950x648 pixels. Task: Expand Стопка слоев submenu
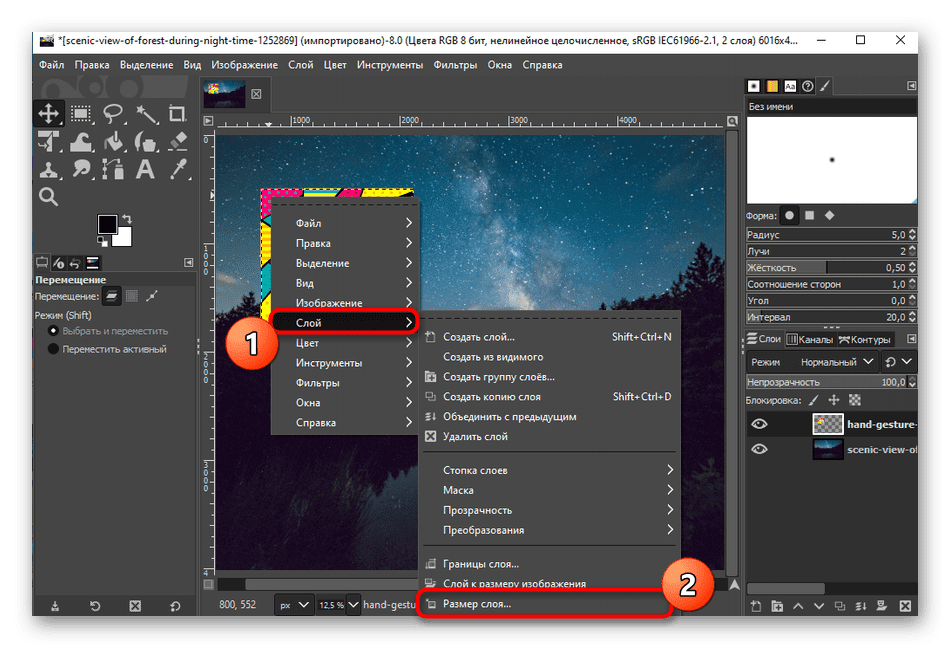coord(550,470)
